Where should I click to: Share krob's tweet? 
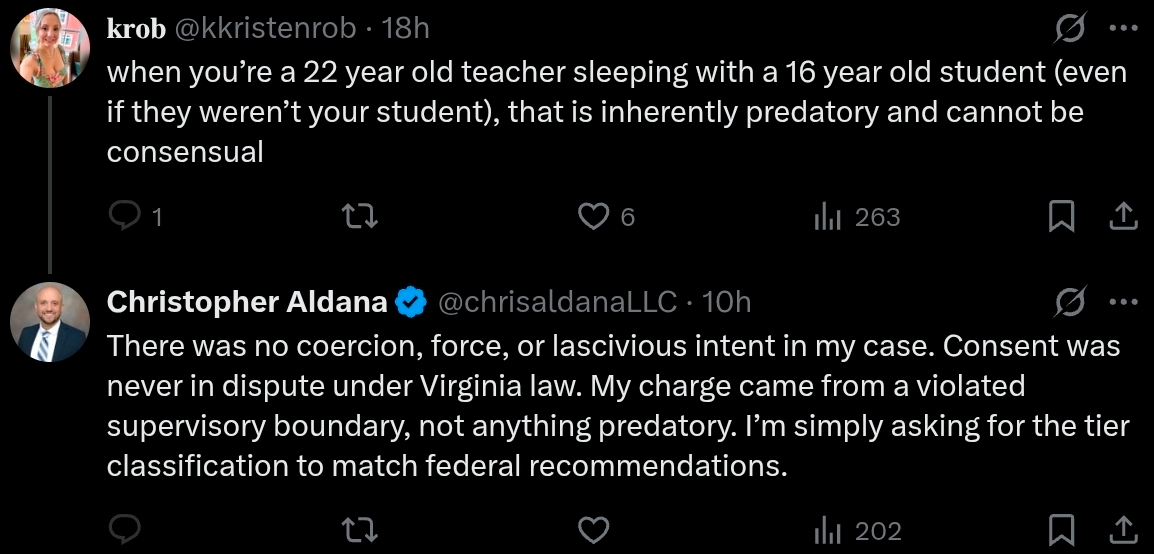(x=1122, y=216)
